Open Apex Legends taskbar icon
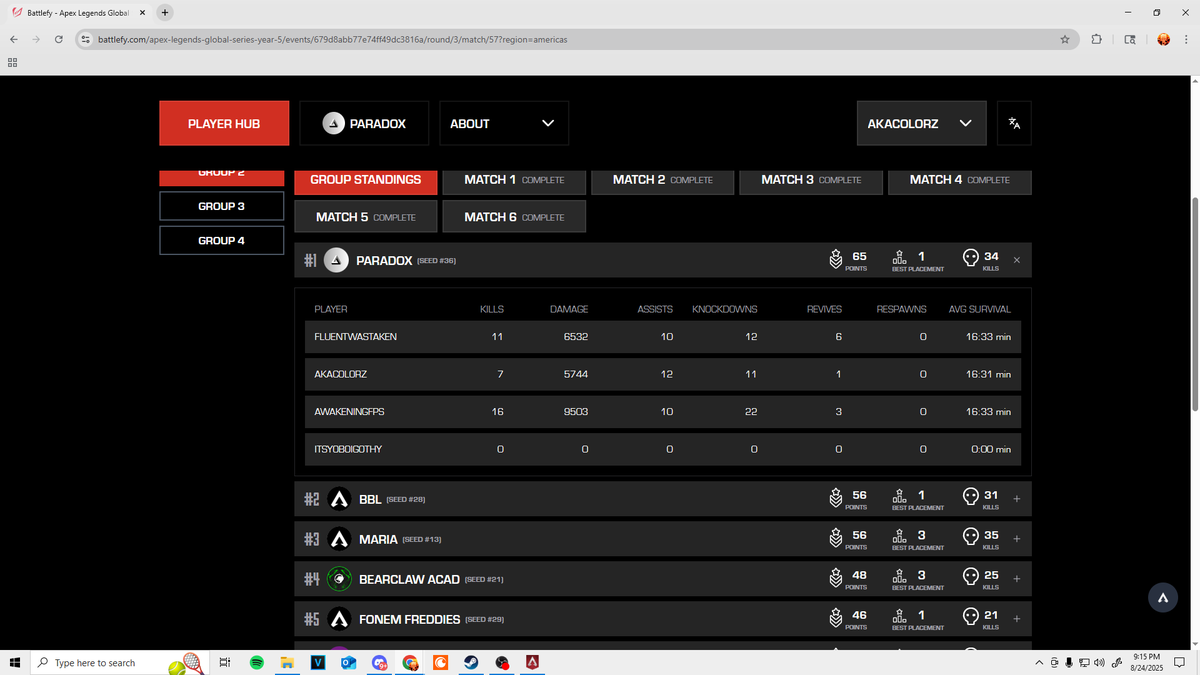1200x675 pixels. point(533,662)
